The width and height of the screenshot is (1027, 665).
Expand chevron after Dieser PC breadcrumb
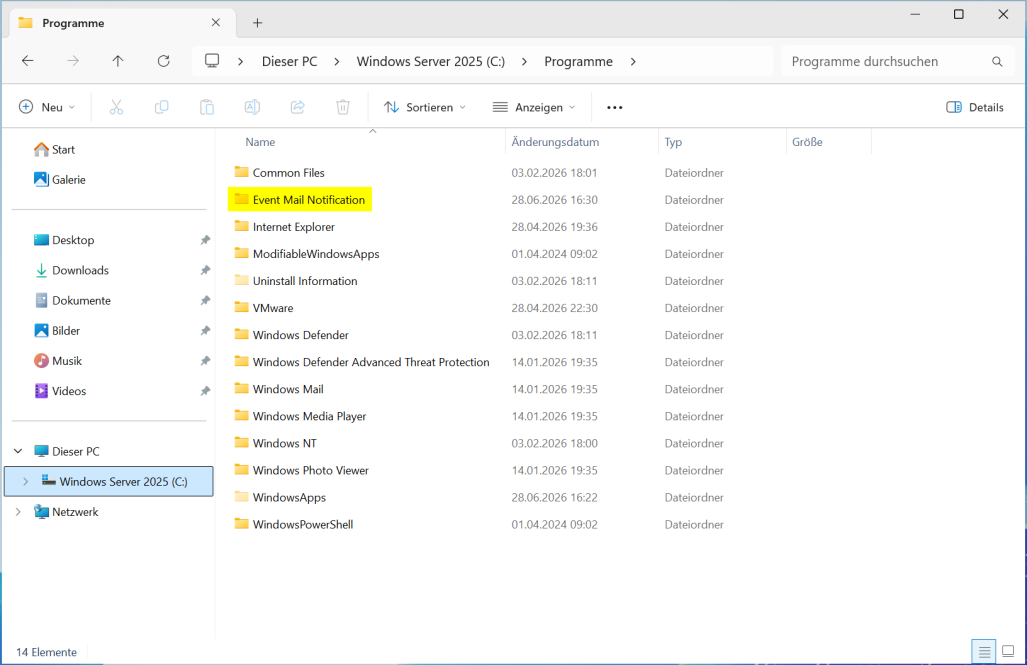[x=337, y=62]
